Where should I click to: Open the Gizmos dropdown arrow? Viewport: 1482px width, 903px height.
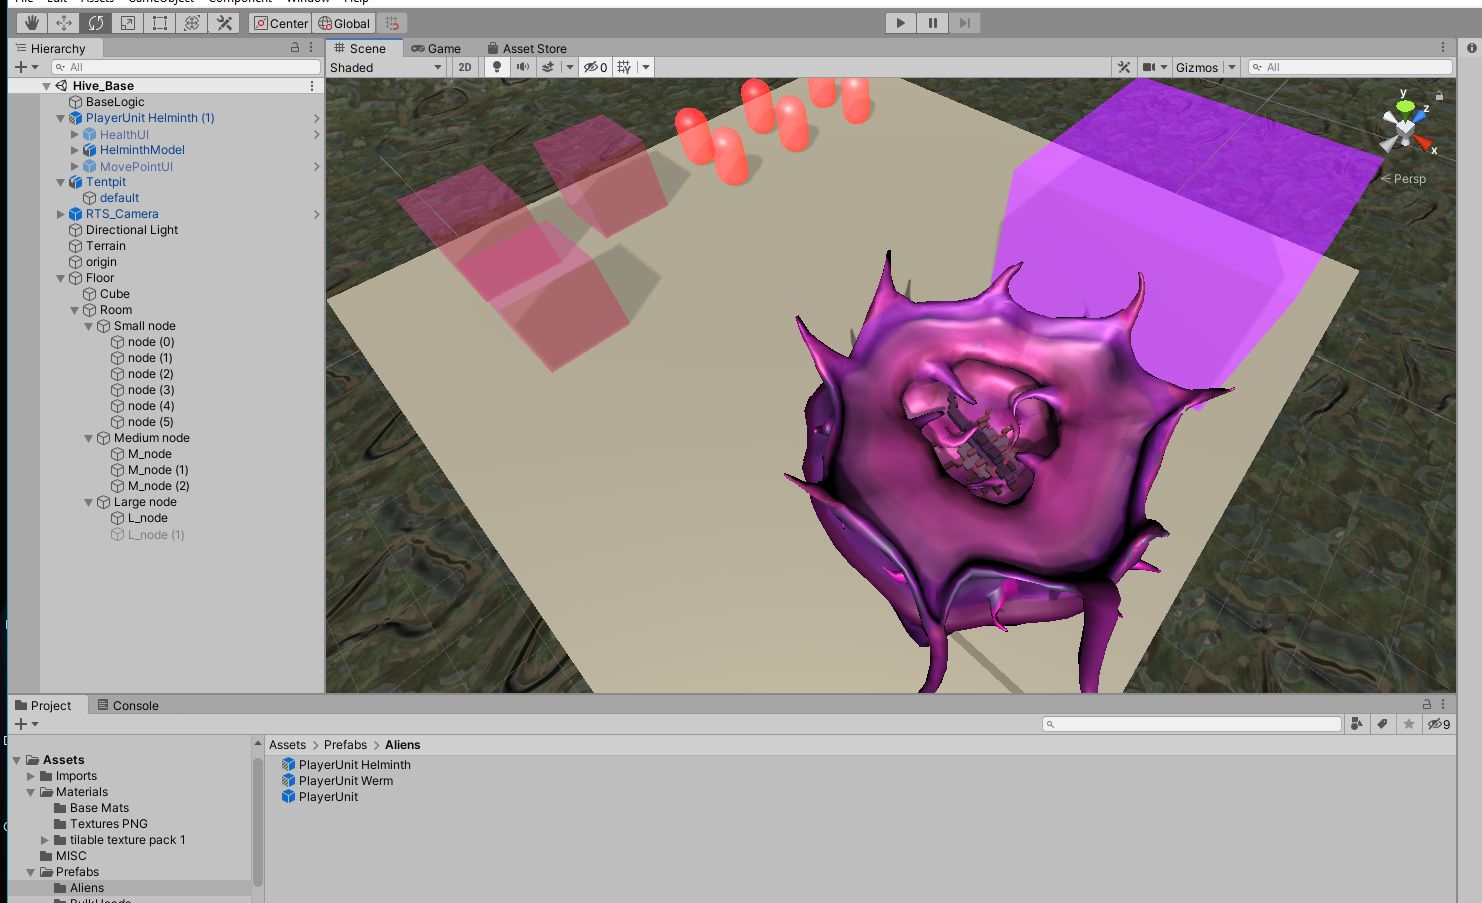coord(1232,67)
